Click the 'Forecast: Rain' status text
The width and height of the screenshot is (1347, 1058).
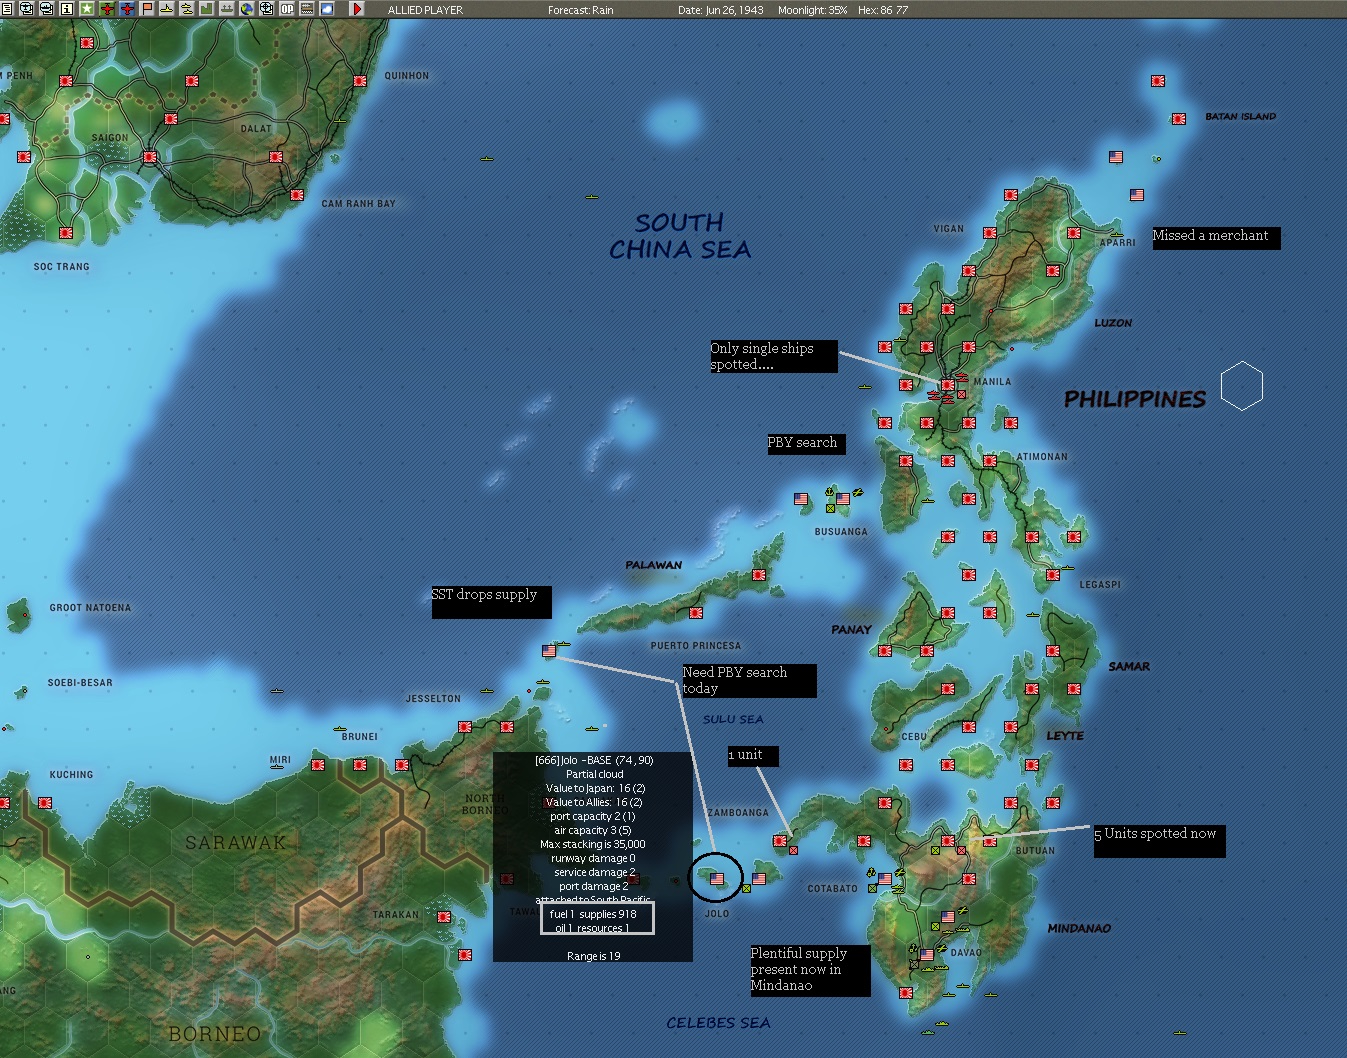click(581, 10)
